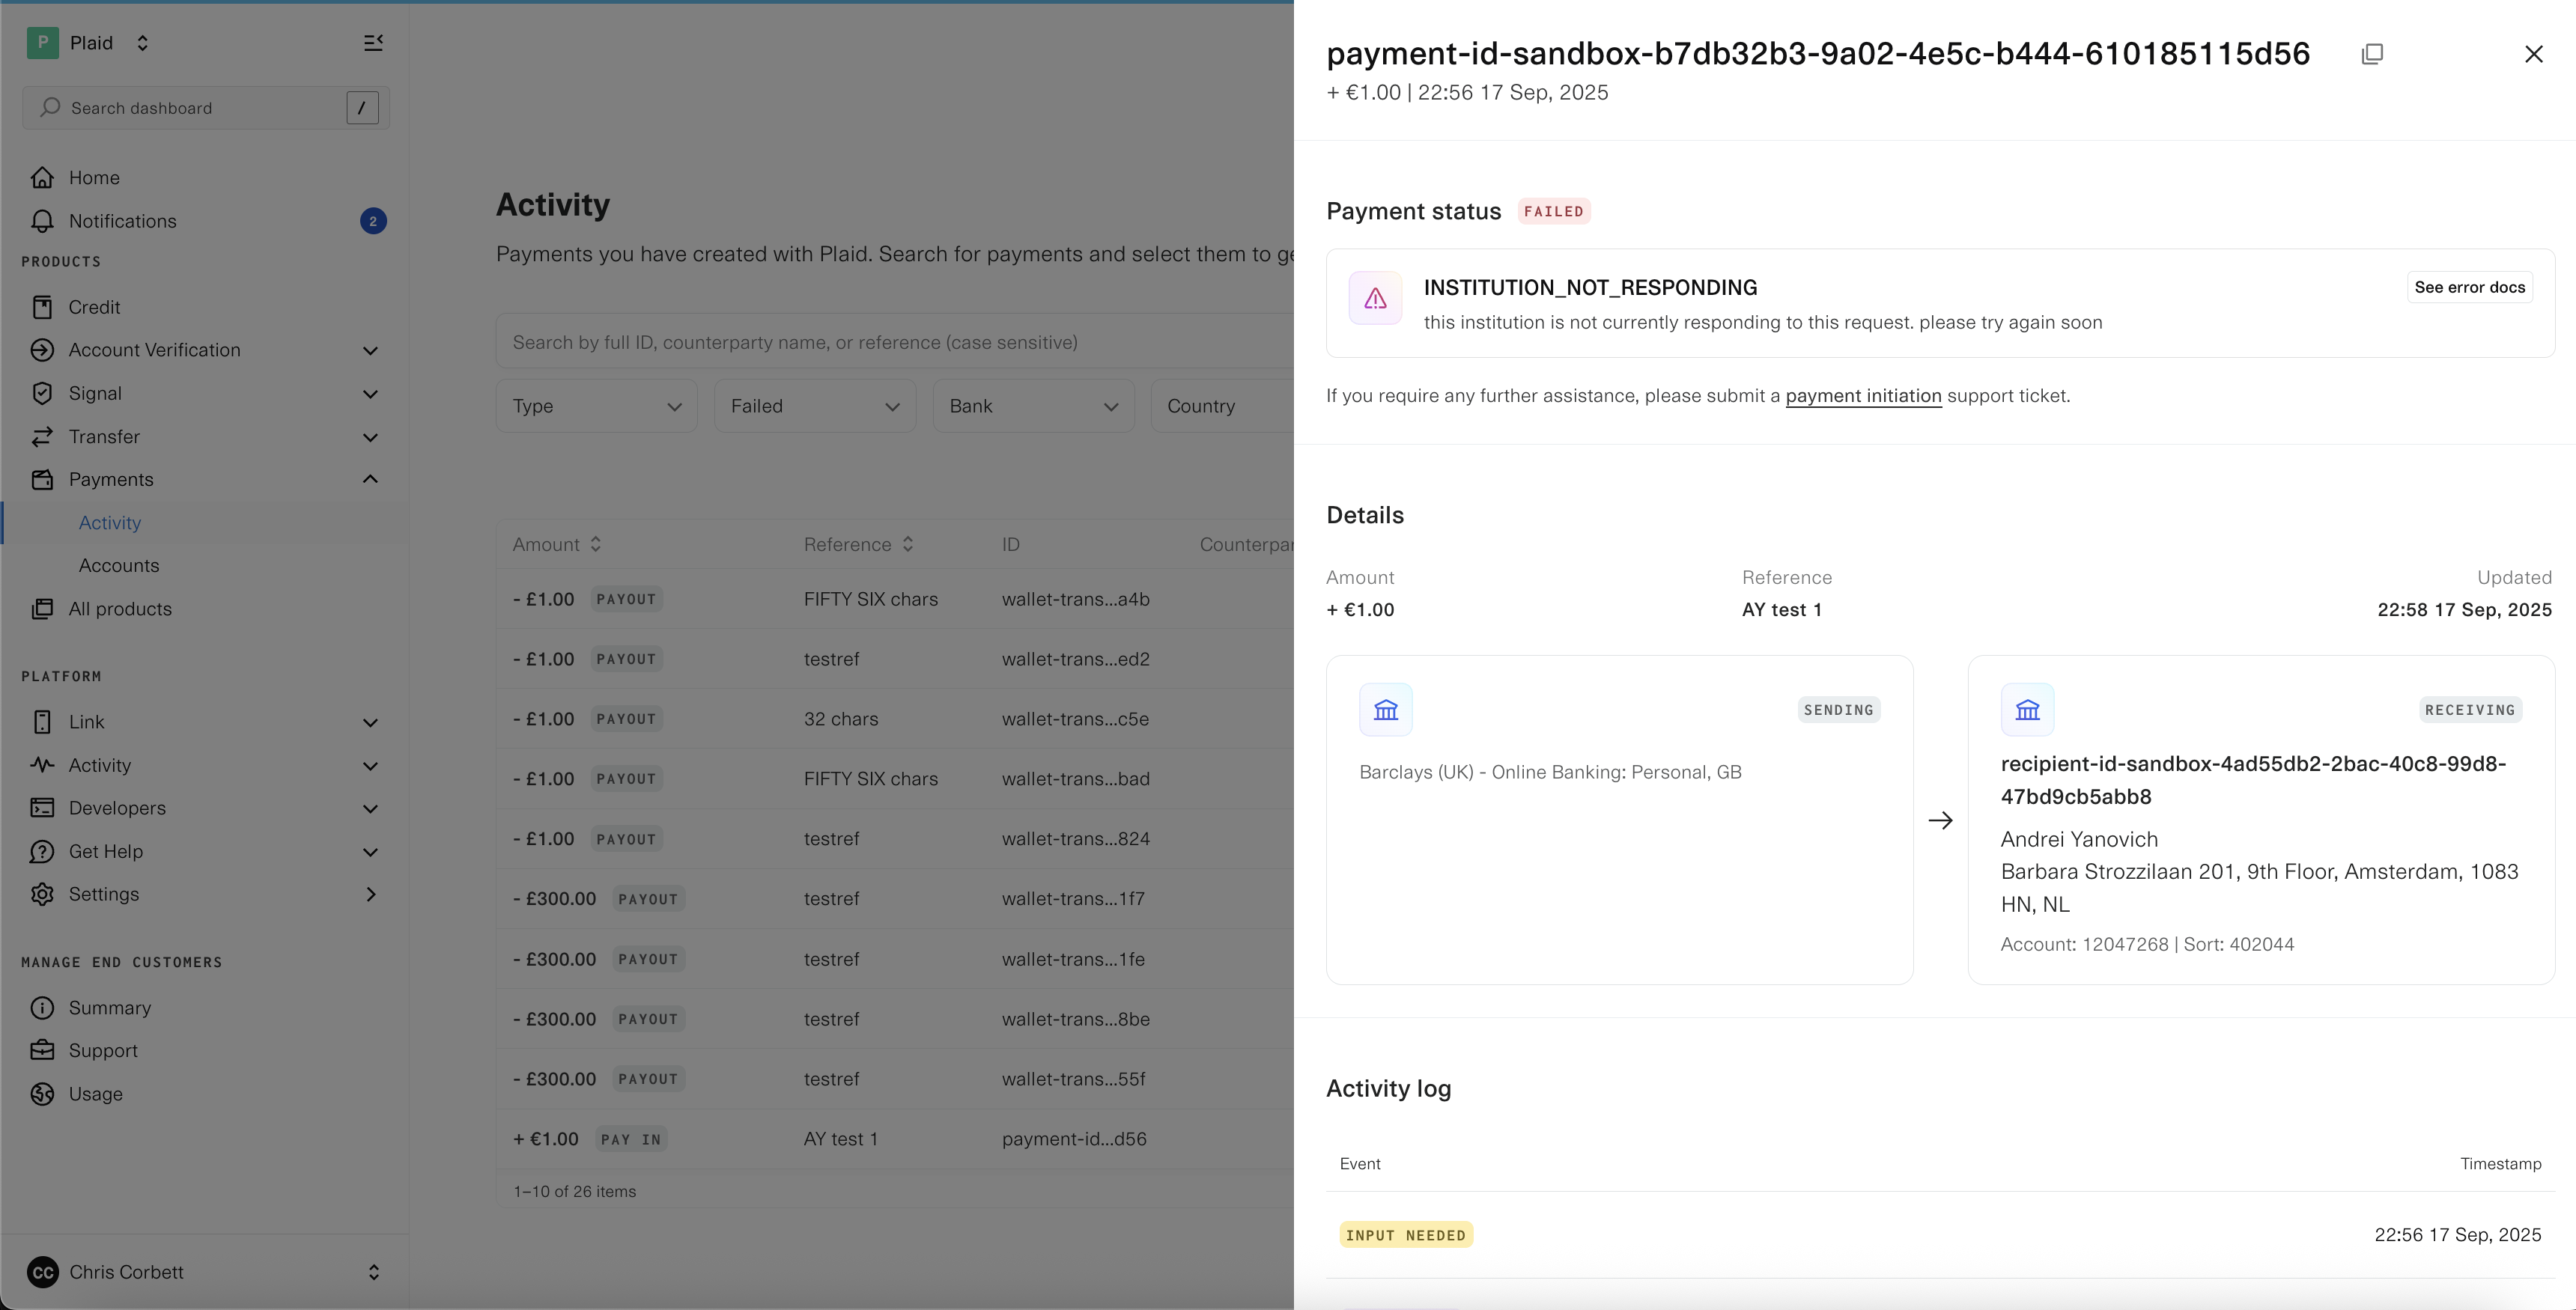Screen dimensions: 2576x1310
Task: Follow the payment initiation support link
Action: coord(1863,396)
